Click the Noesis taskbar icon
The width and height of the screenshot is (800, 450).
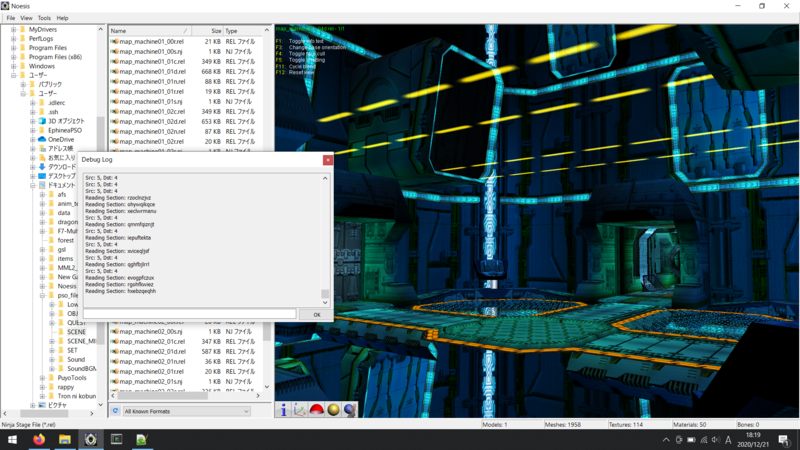pyautogui.click(x=91, y=439)
